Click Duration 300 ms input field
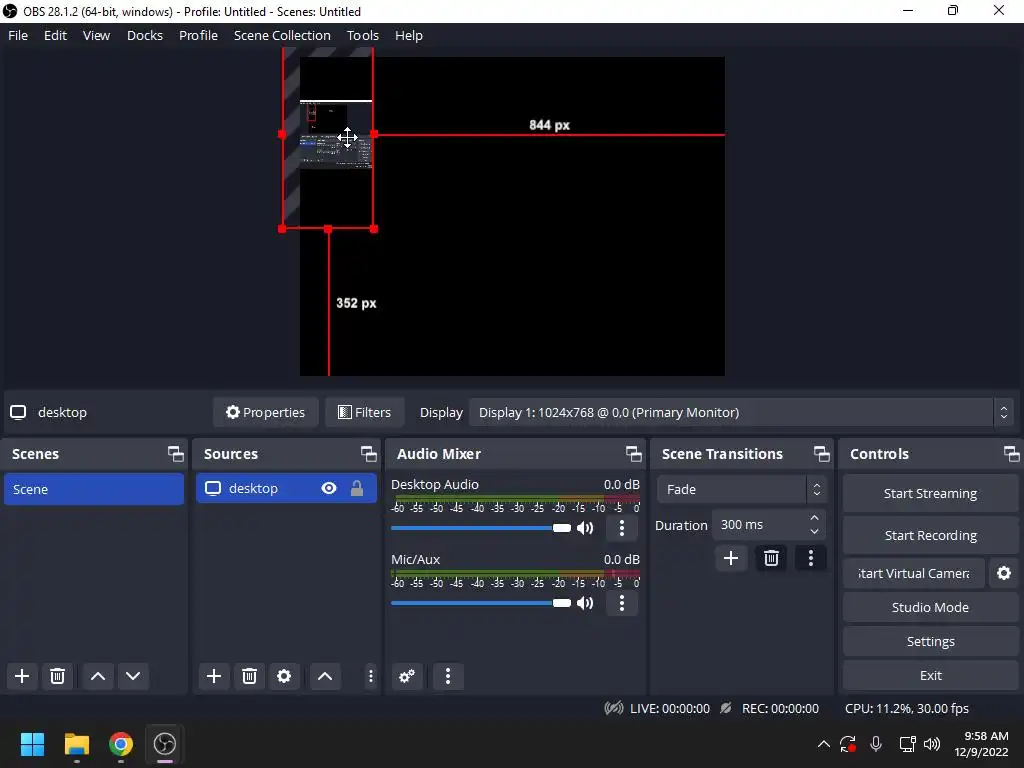This screenshot has height=768, width=1024. (761, 525)
